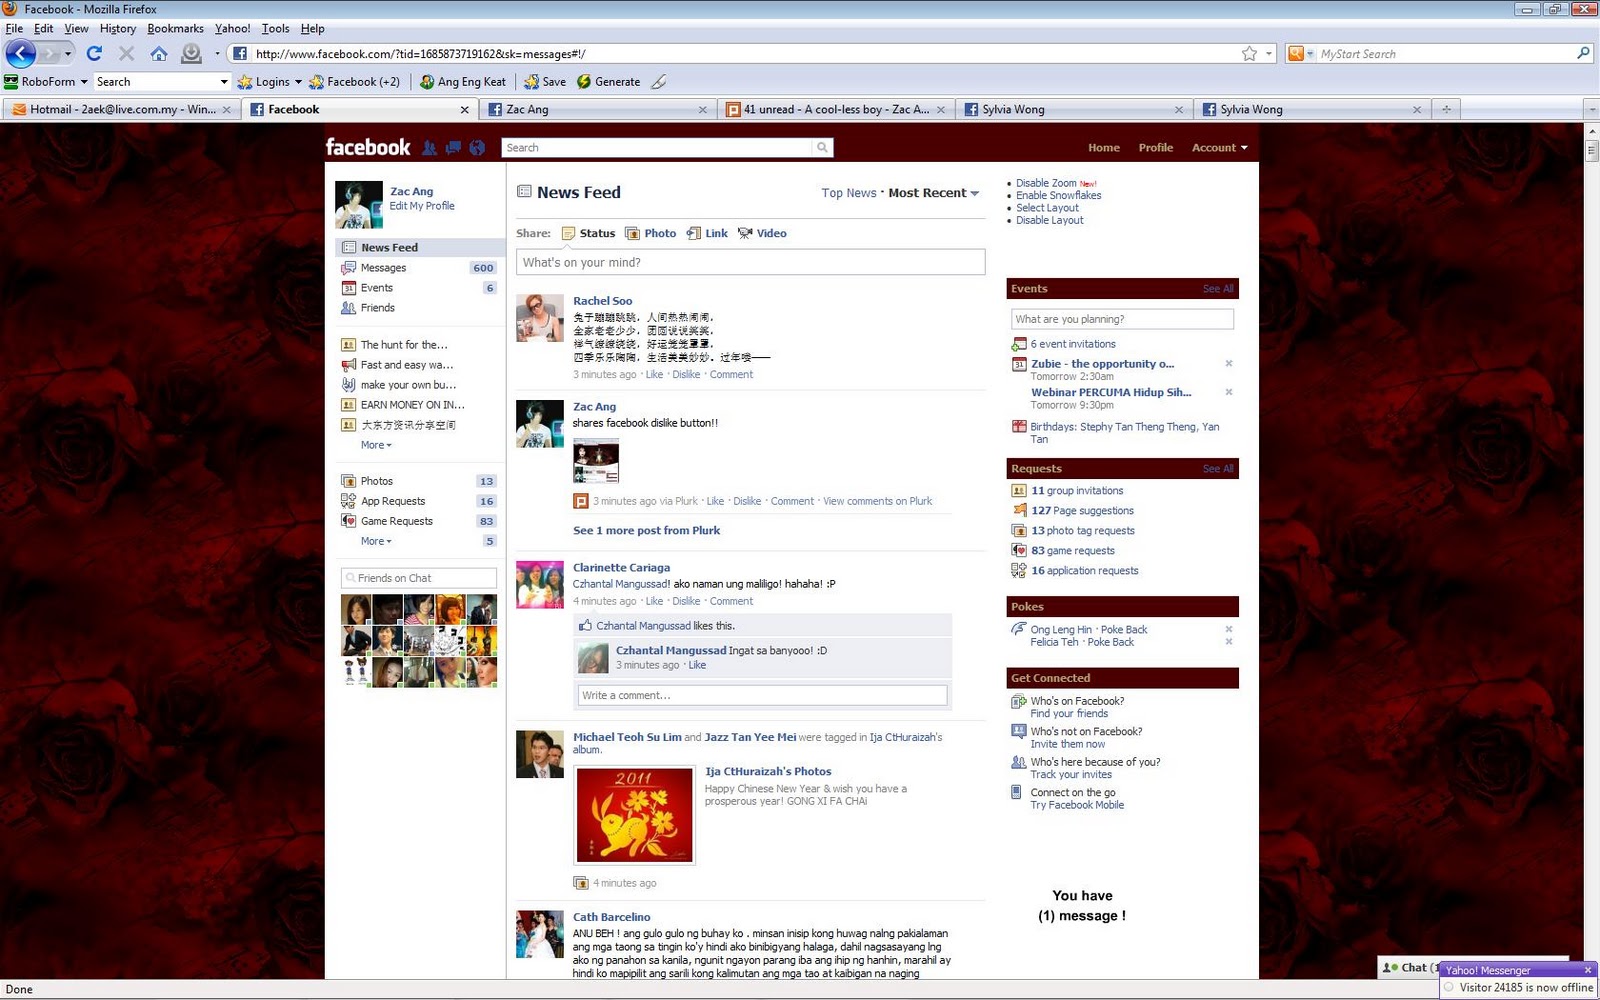Click See 1 more post from Plurk
Screen dimensions: 1600x1000
pyautogui.click(x=646, y=531)
